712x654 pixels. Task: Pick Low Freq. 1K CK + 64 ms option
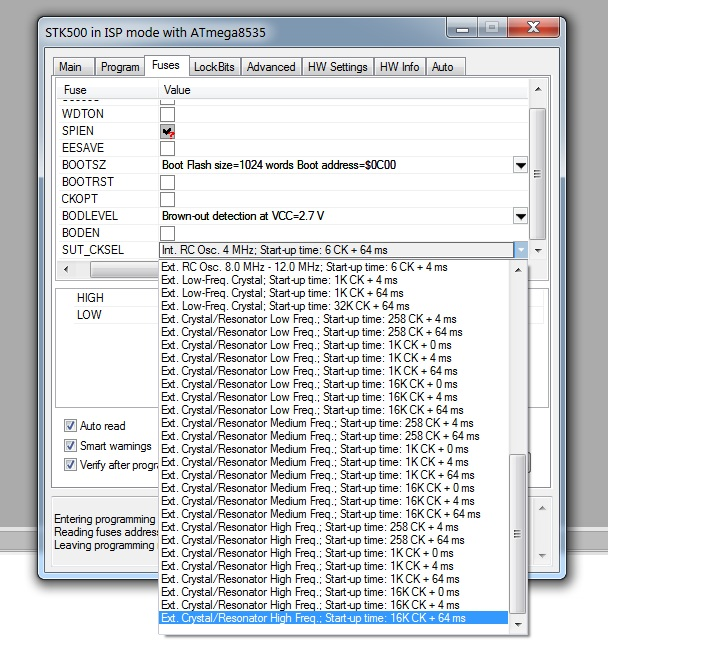pos(334,371)
